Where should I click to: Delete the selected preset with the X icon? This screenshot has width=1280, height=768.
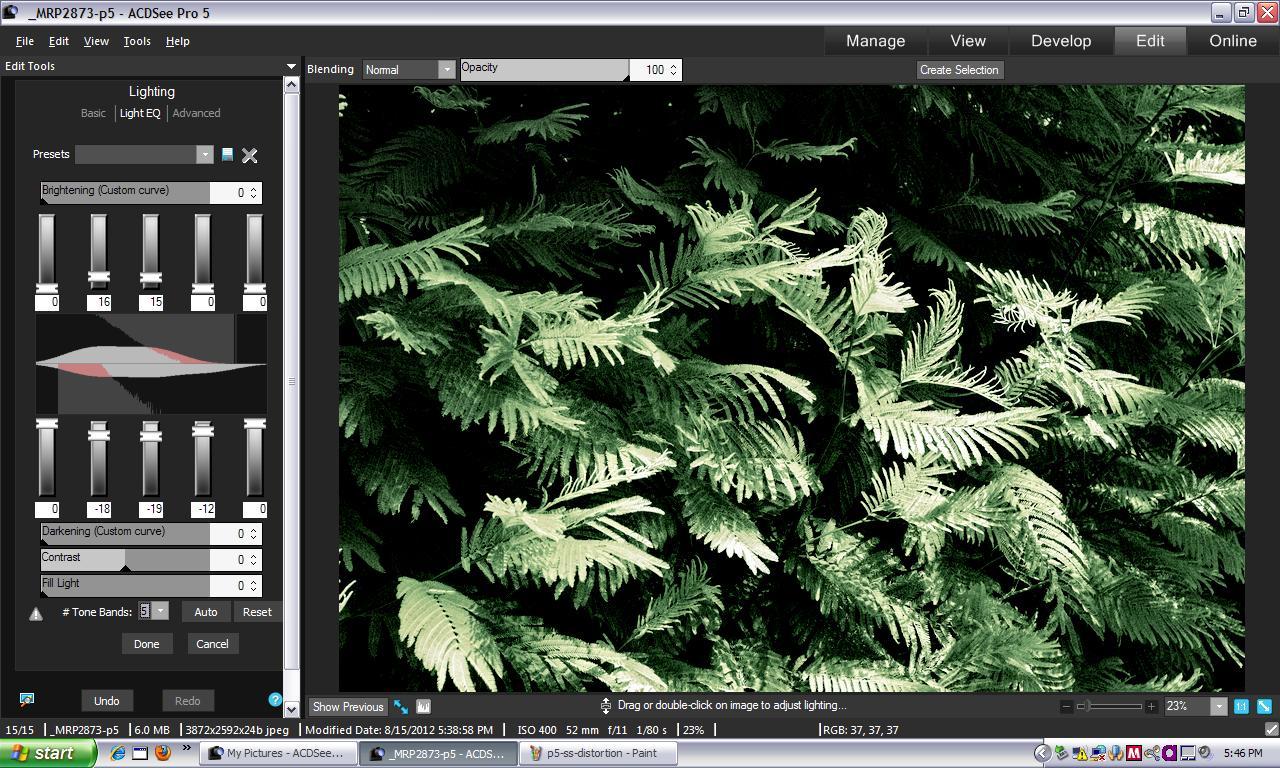(x=250, y=155)
